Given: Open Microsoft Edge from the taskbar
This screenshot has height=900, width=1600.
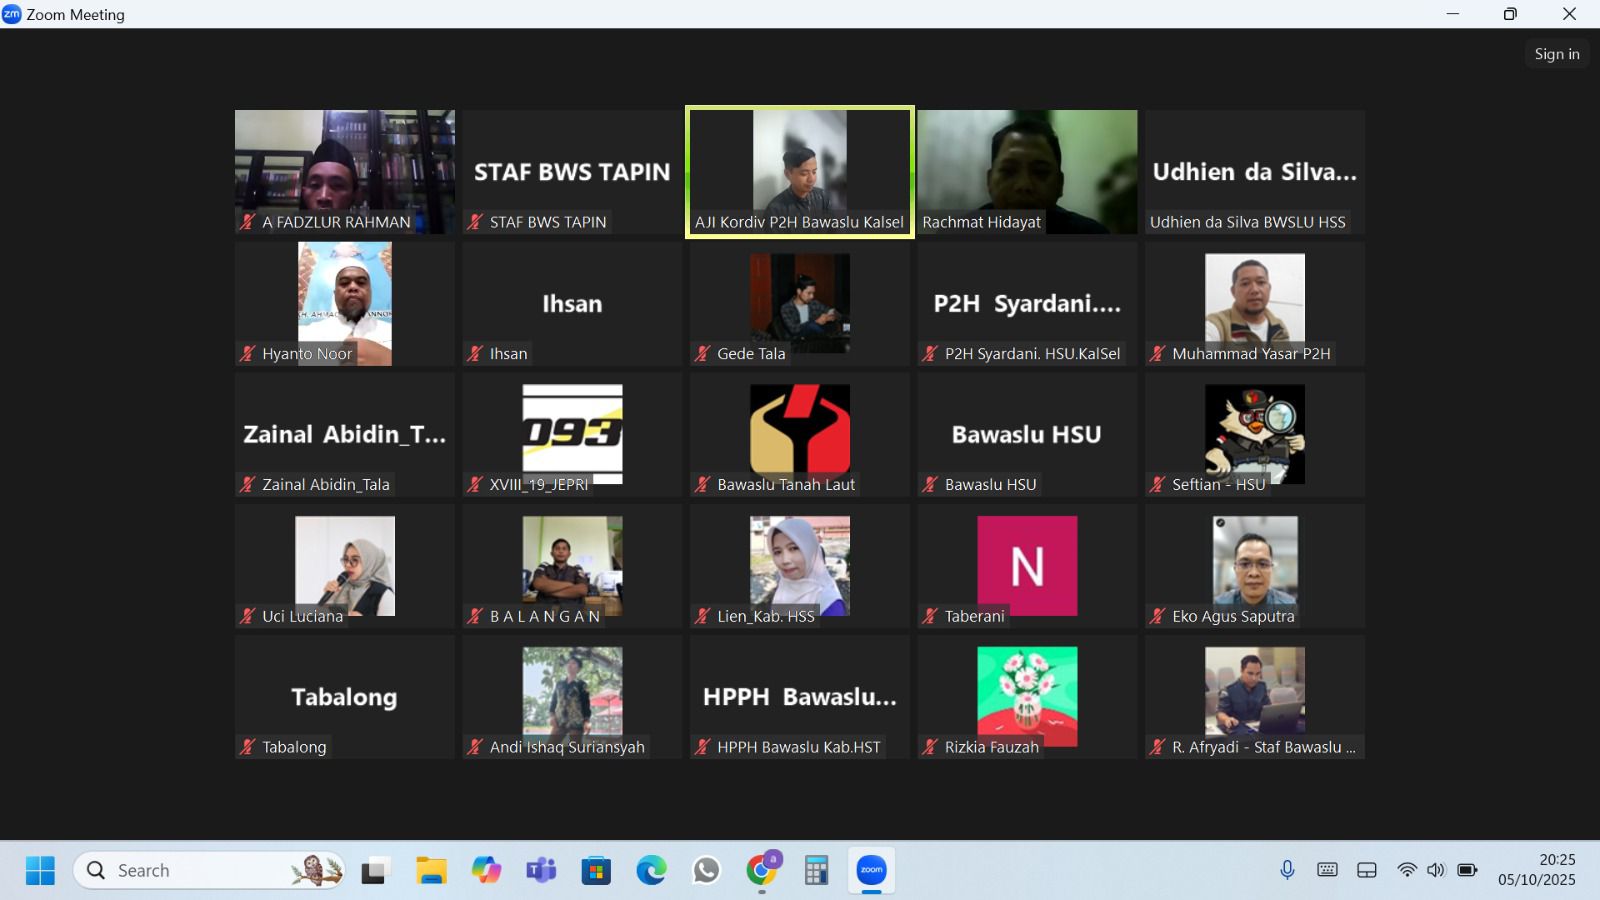Looking at the screenshot, I should [651, 871].
